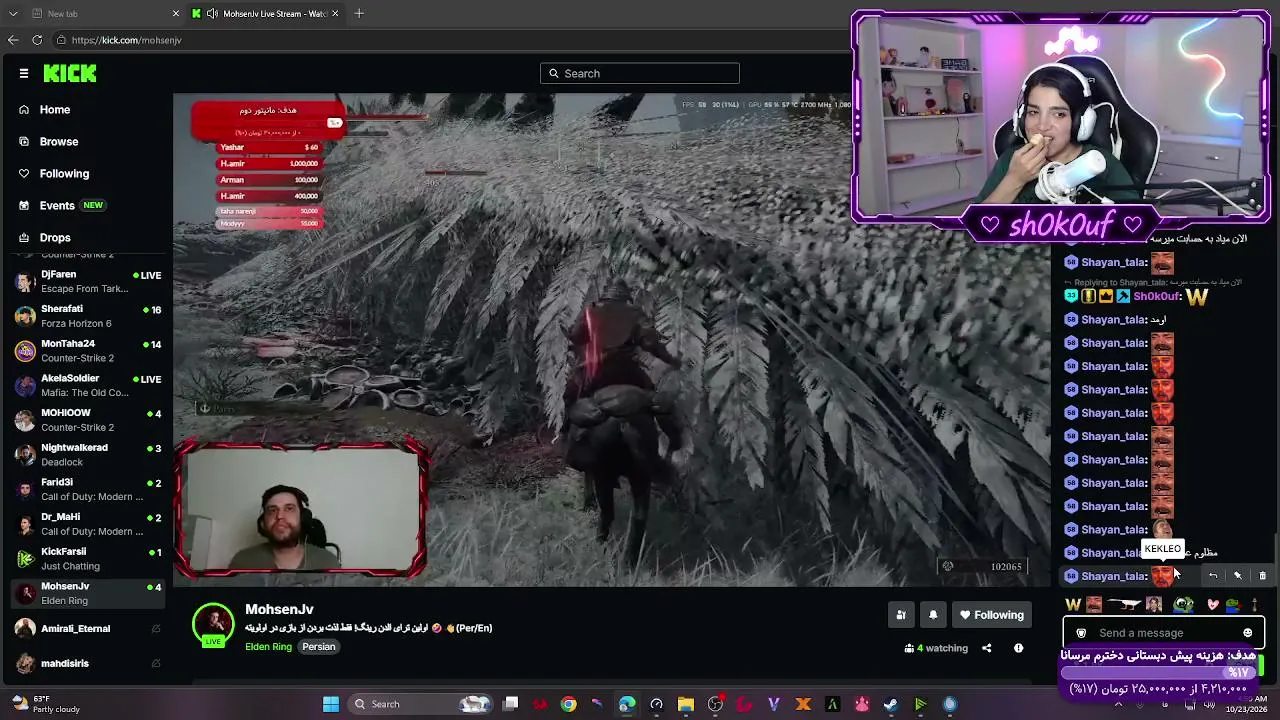The height and width of the screenshot is (720, 1280).
Task: Mute the MohsenJv Live Stream tab audio
Action: pos(212,13)
